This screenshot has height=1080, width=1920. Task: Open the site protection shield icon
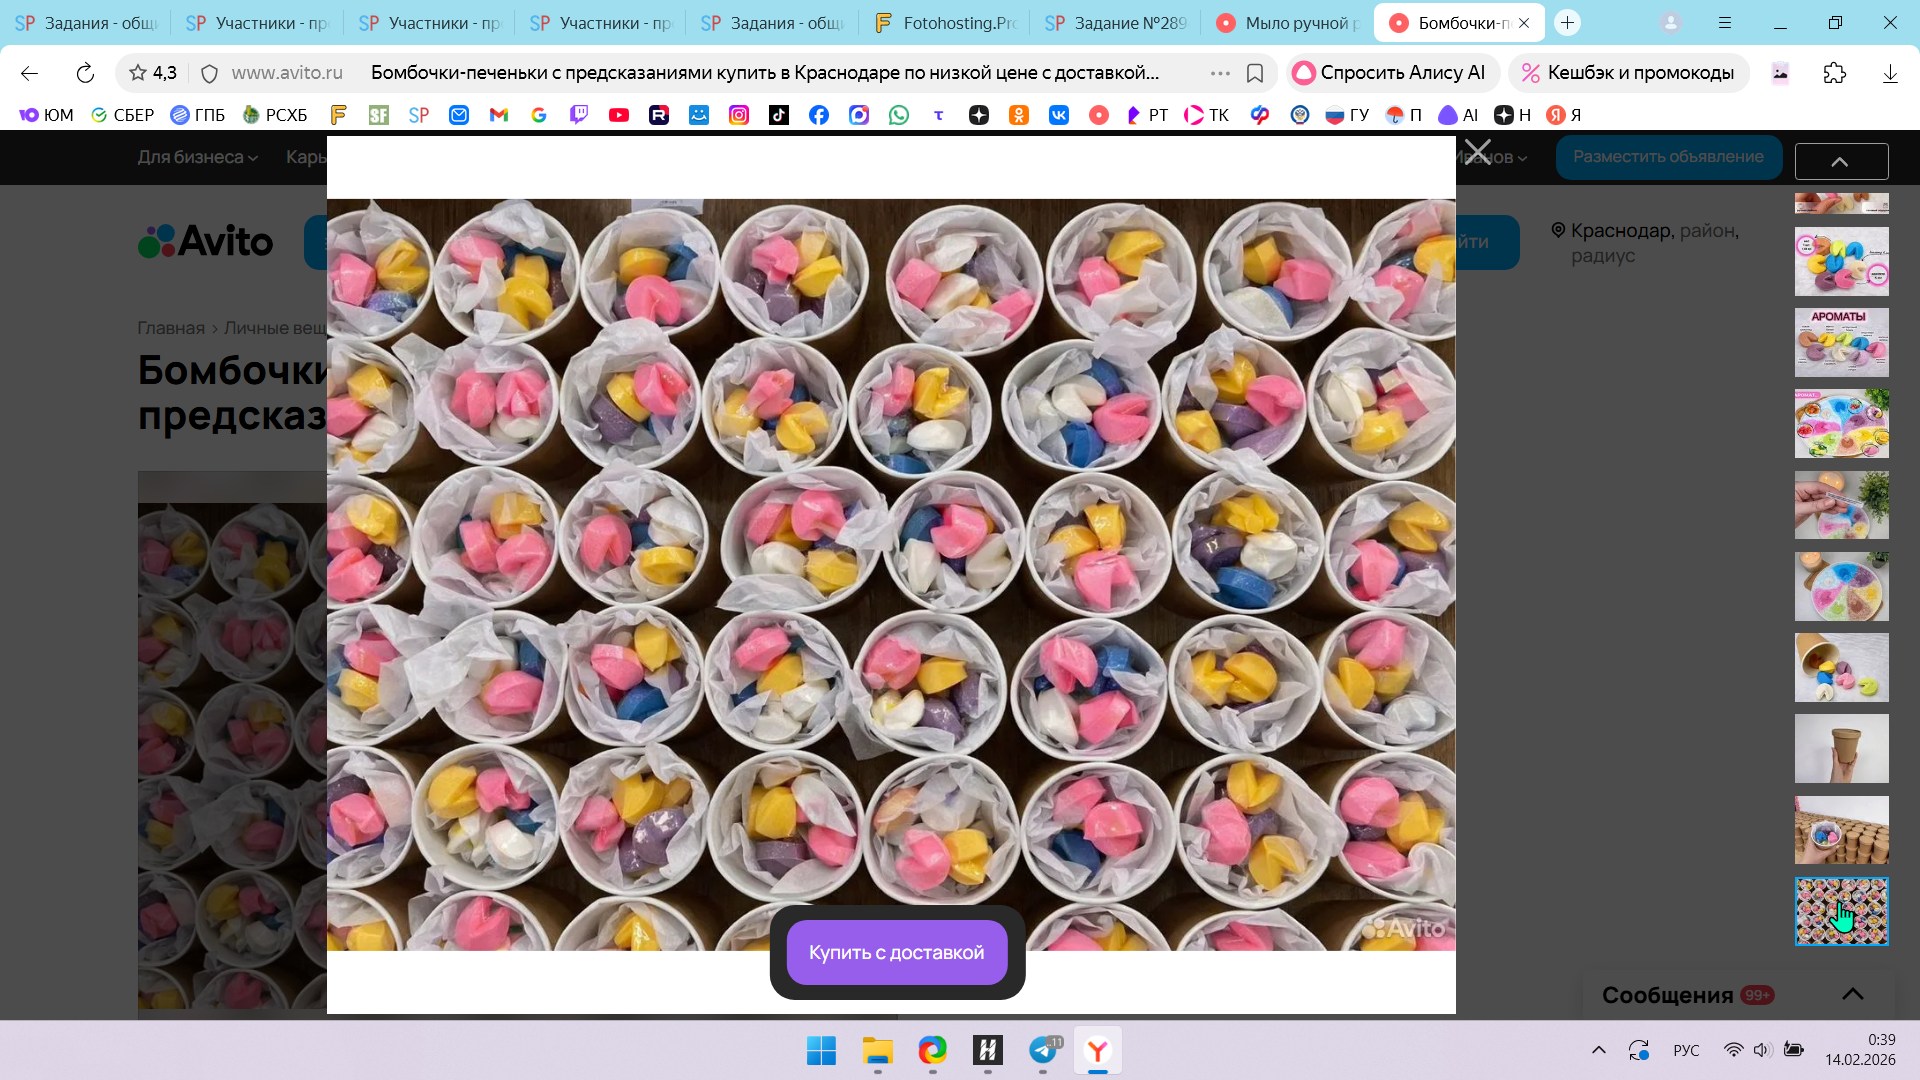click(x=209, y=73)
